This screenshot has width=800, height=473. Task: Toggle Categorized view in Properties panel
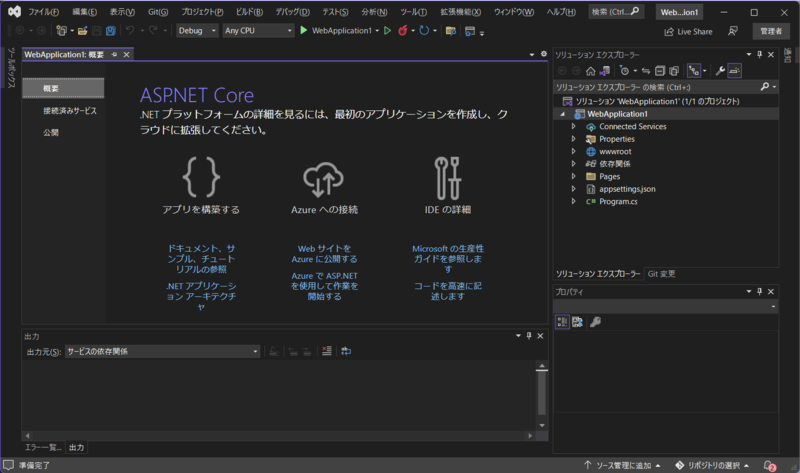coord(562,322)
